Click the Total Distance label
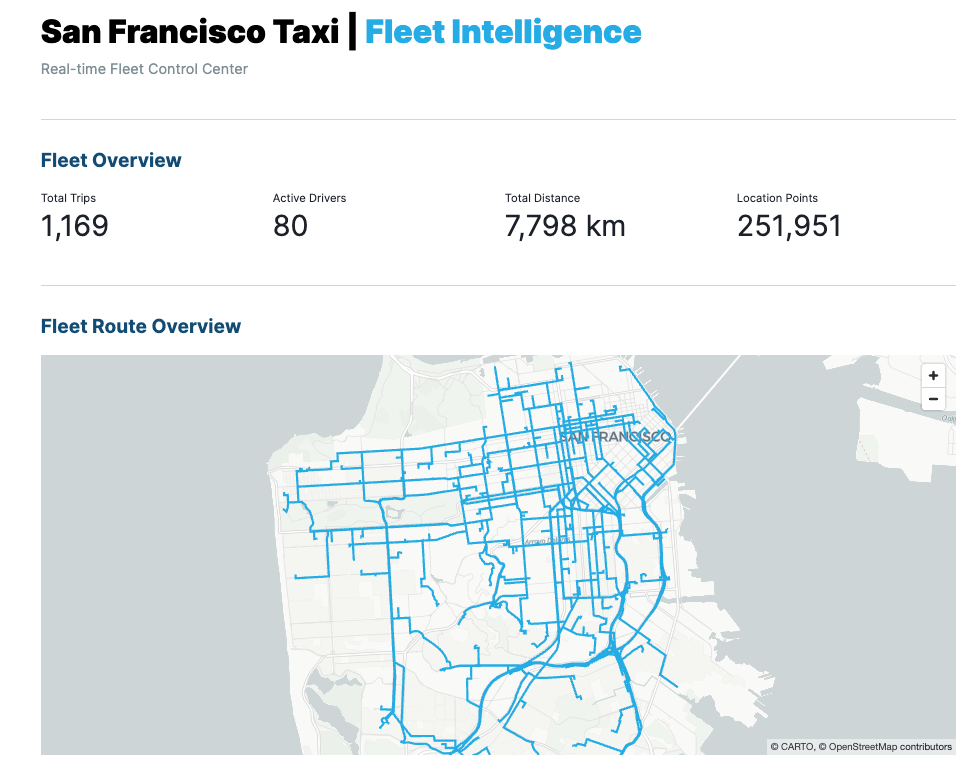This screenshot has width=977, height=775. click(542, 198)
